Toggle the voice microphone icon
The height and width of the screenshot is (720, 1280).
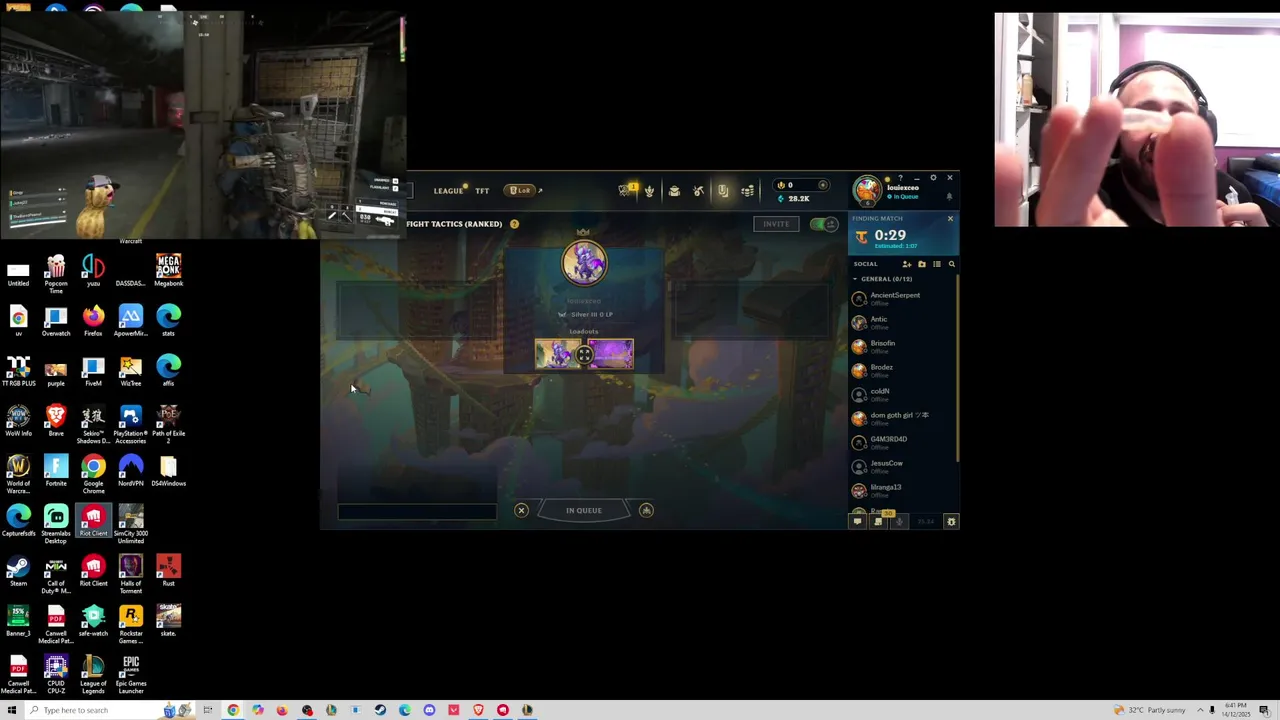(899, 522)
